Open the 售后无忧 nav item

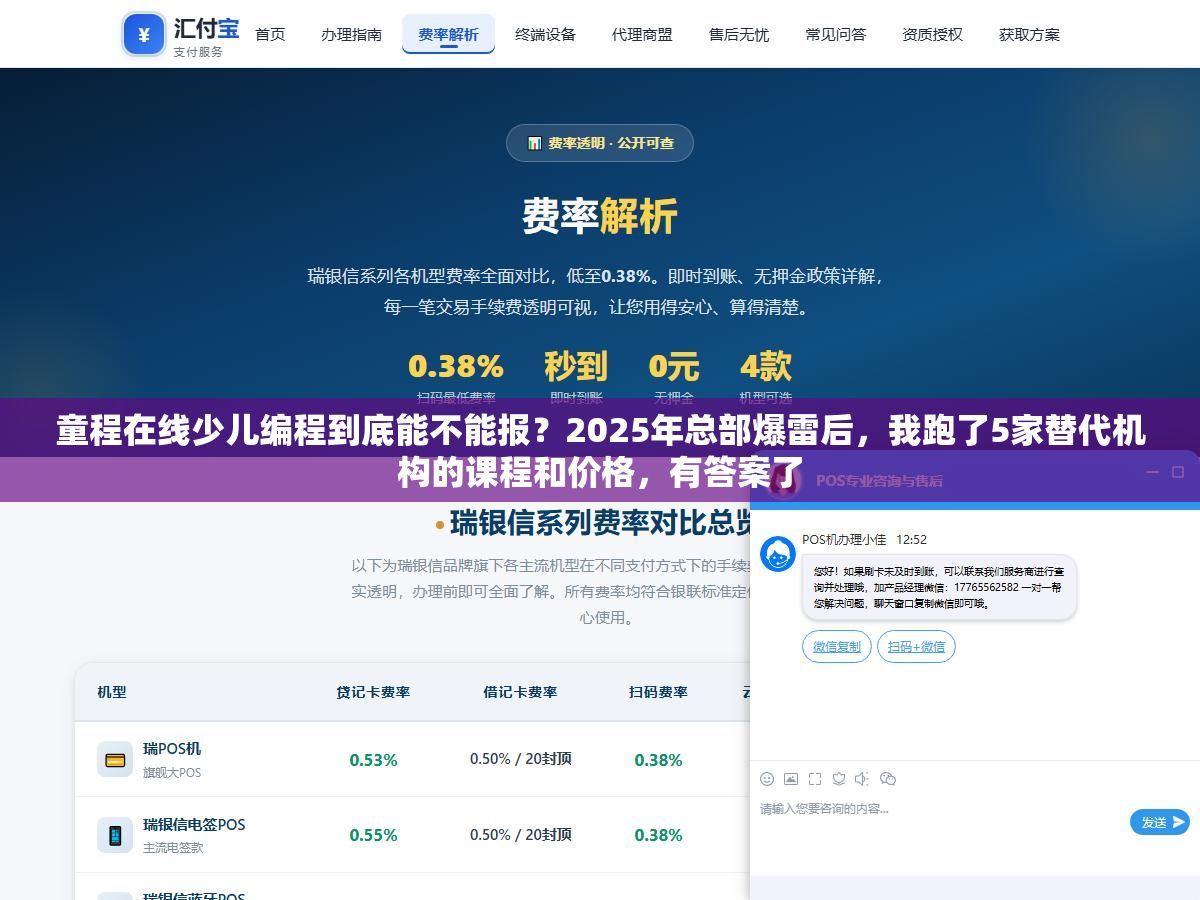tap(739, 34)
